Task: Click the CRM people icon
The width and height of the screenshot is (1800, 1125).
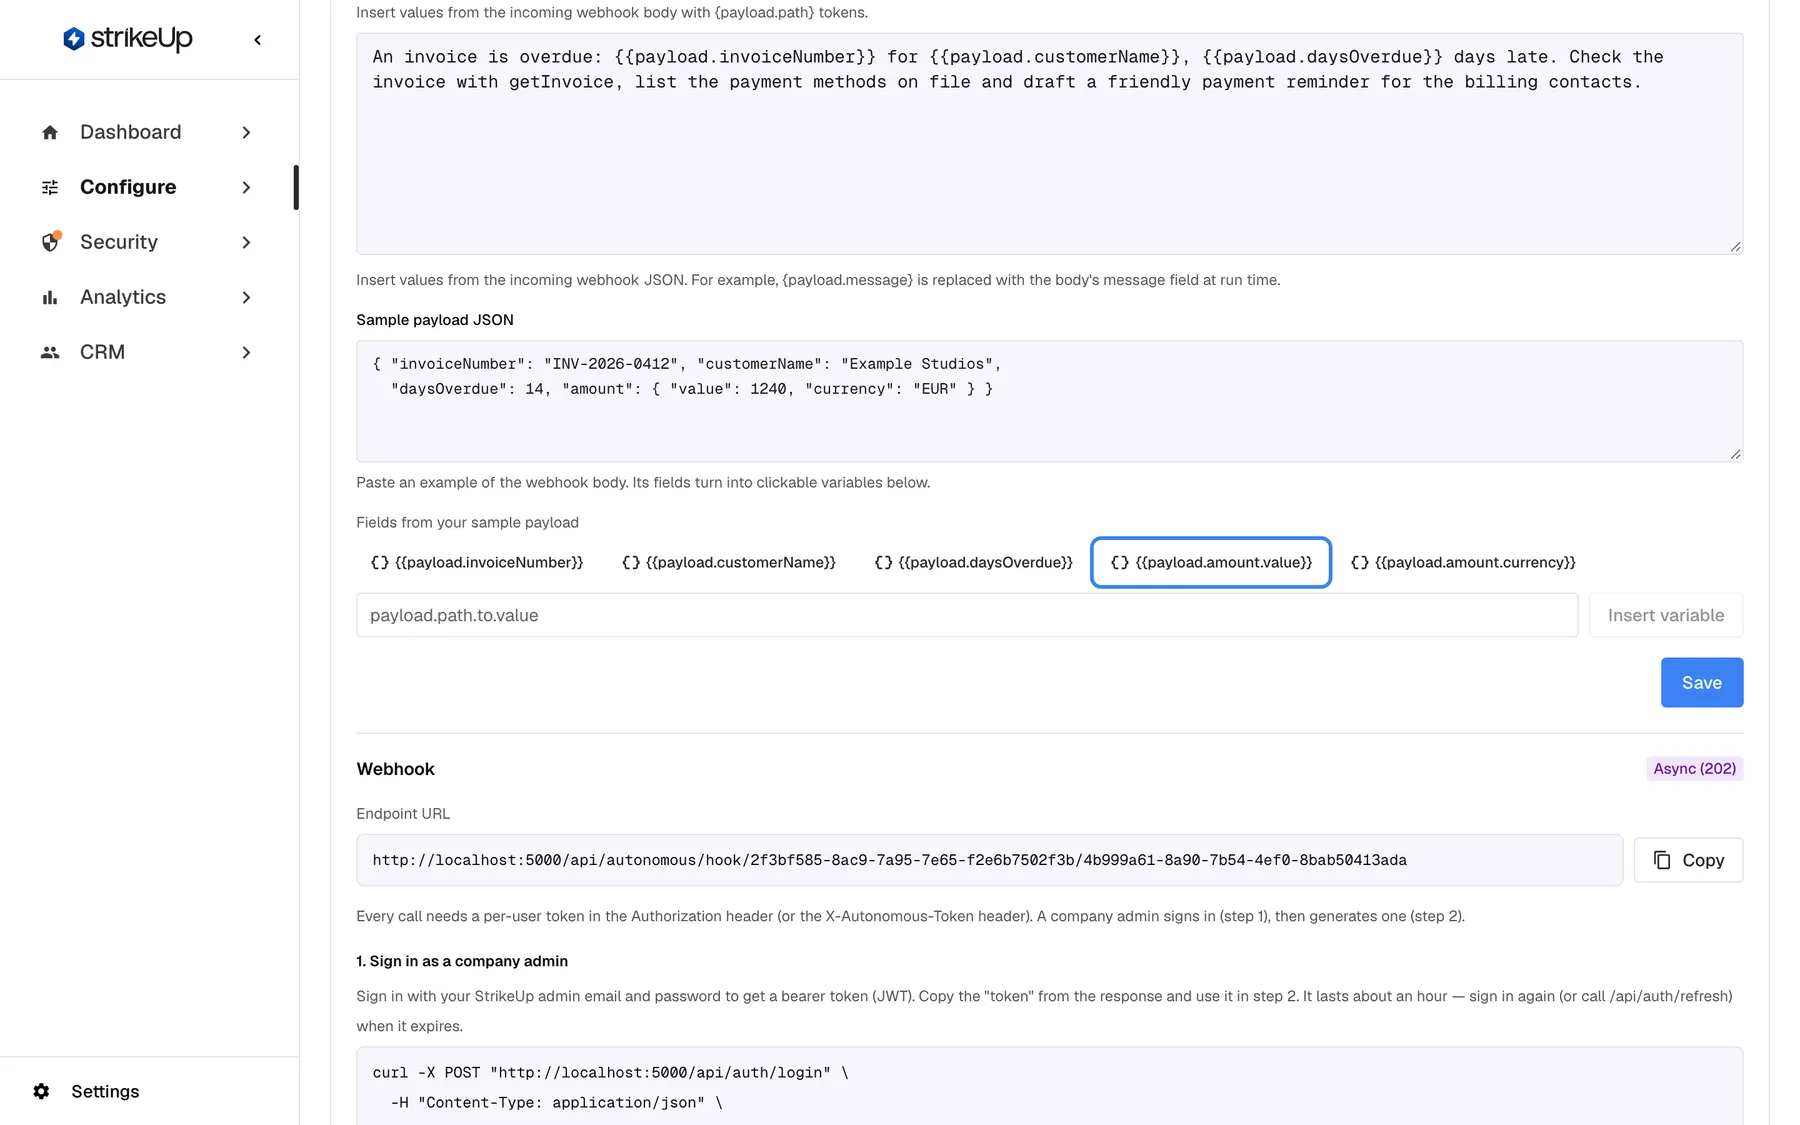Action: [x=50, y=352]
